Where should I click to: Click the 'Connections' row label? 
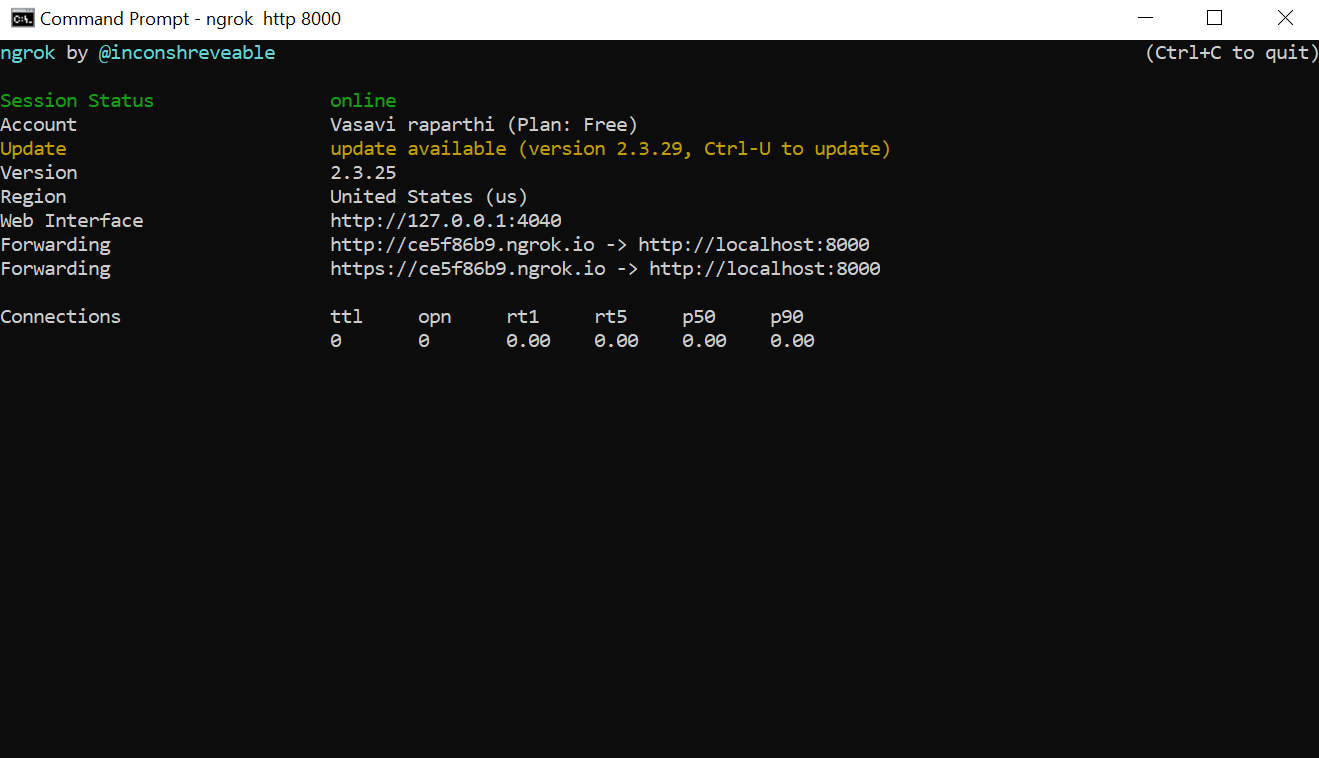tap(60, 317)
